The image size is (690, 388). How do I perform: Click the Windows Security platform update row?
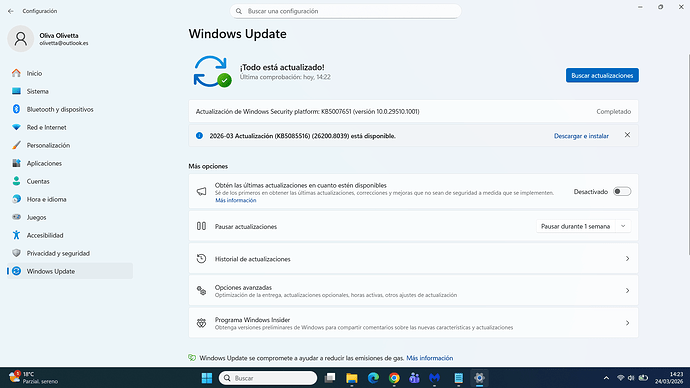tap(413, 111)
